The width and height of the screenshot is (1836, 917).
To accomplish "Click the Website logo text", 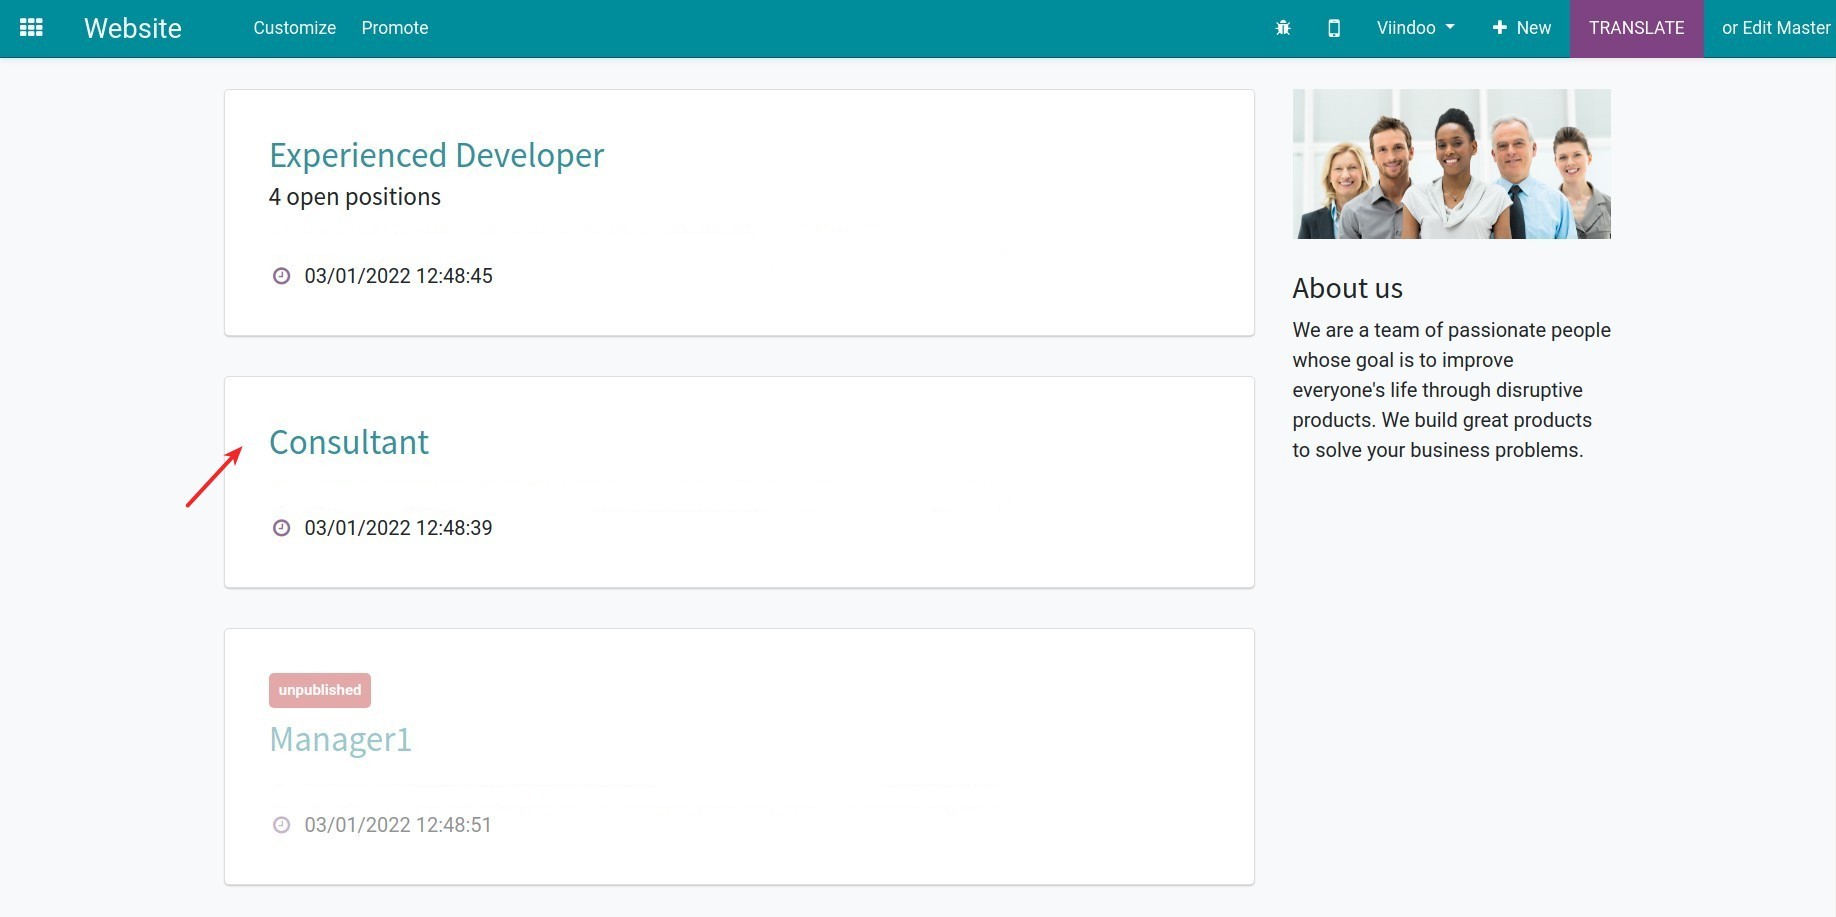I will pos(132,28).
